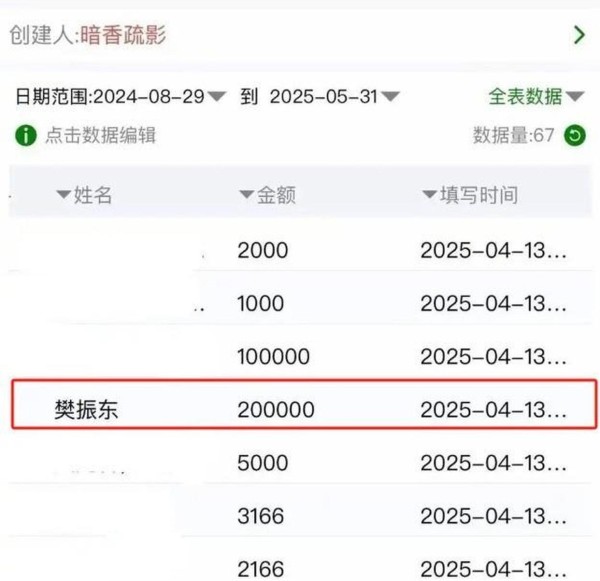Tap the green right chevron at top

pyautogui.click(x=578, y=35)
